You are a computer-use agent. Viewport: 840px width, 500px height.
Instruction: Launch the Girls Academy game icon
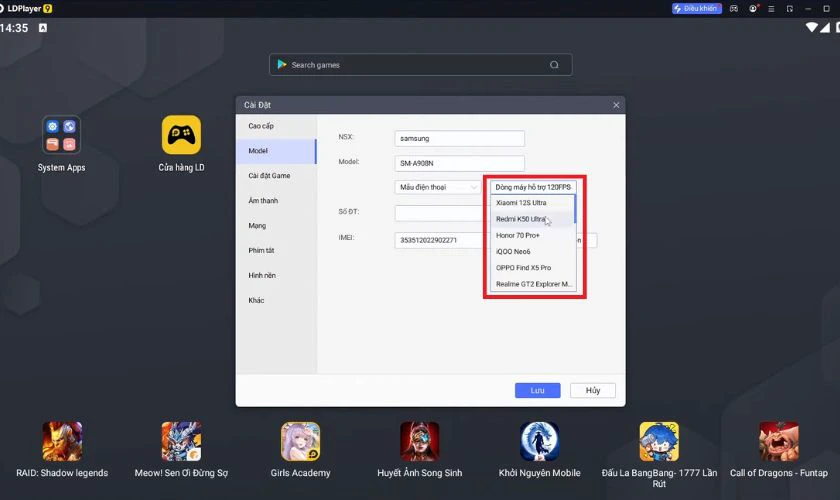(301, 442)
